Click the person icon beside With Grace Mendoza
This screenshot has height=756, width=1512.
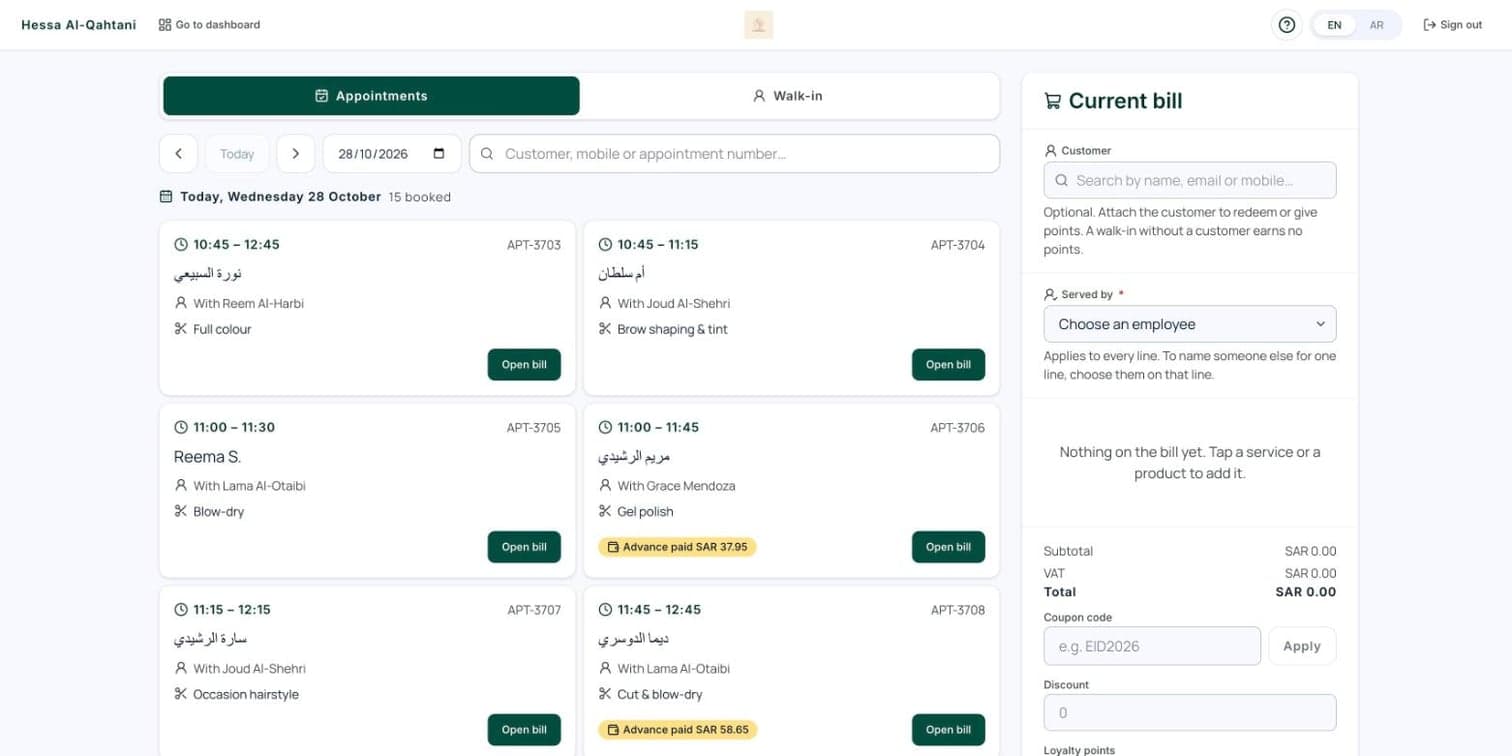(605, 486)
